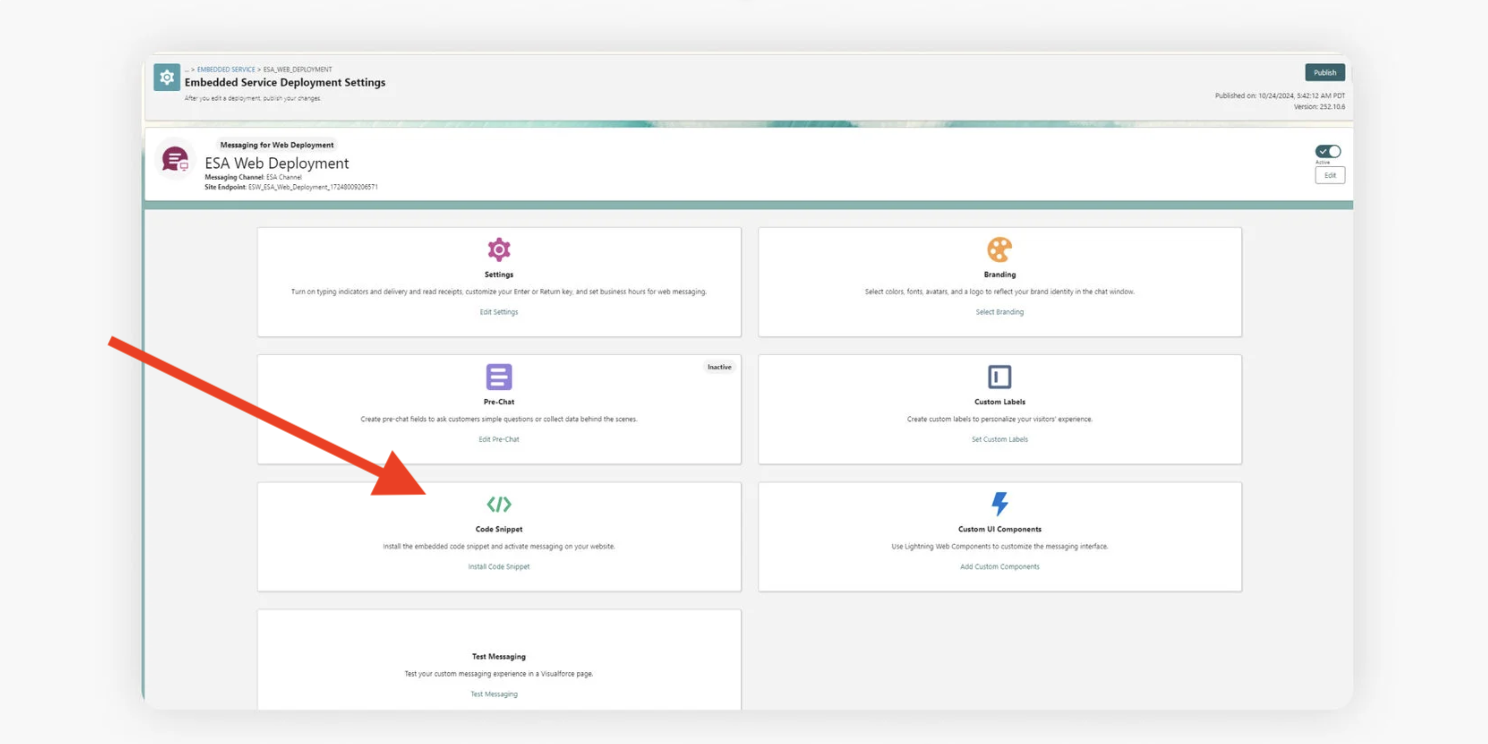Click the Embedded Service Deployment Settings heading
Image resolution: width=1488 pixels, height=744 pixels.
[x=285, y=82]
